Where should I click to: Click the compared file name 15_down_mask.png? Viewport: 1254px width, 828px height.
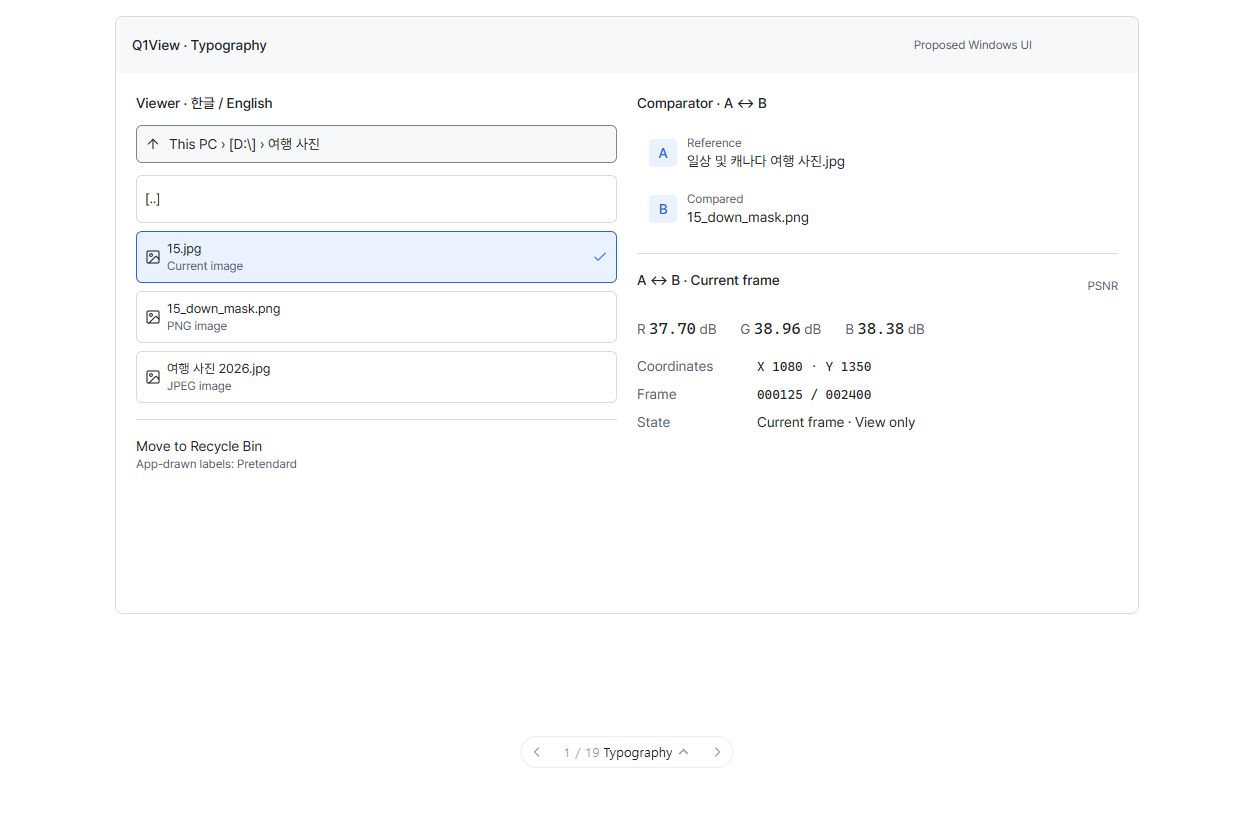click(x=748, y=217)
